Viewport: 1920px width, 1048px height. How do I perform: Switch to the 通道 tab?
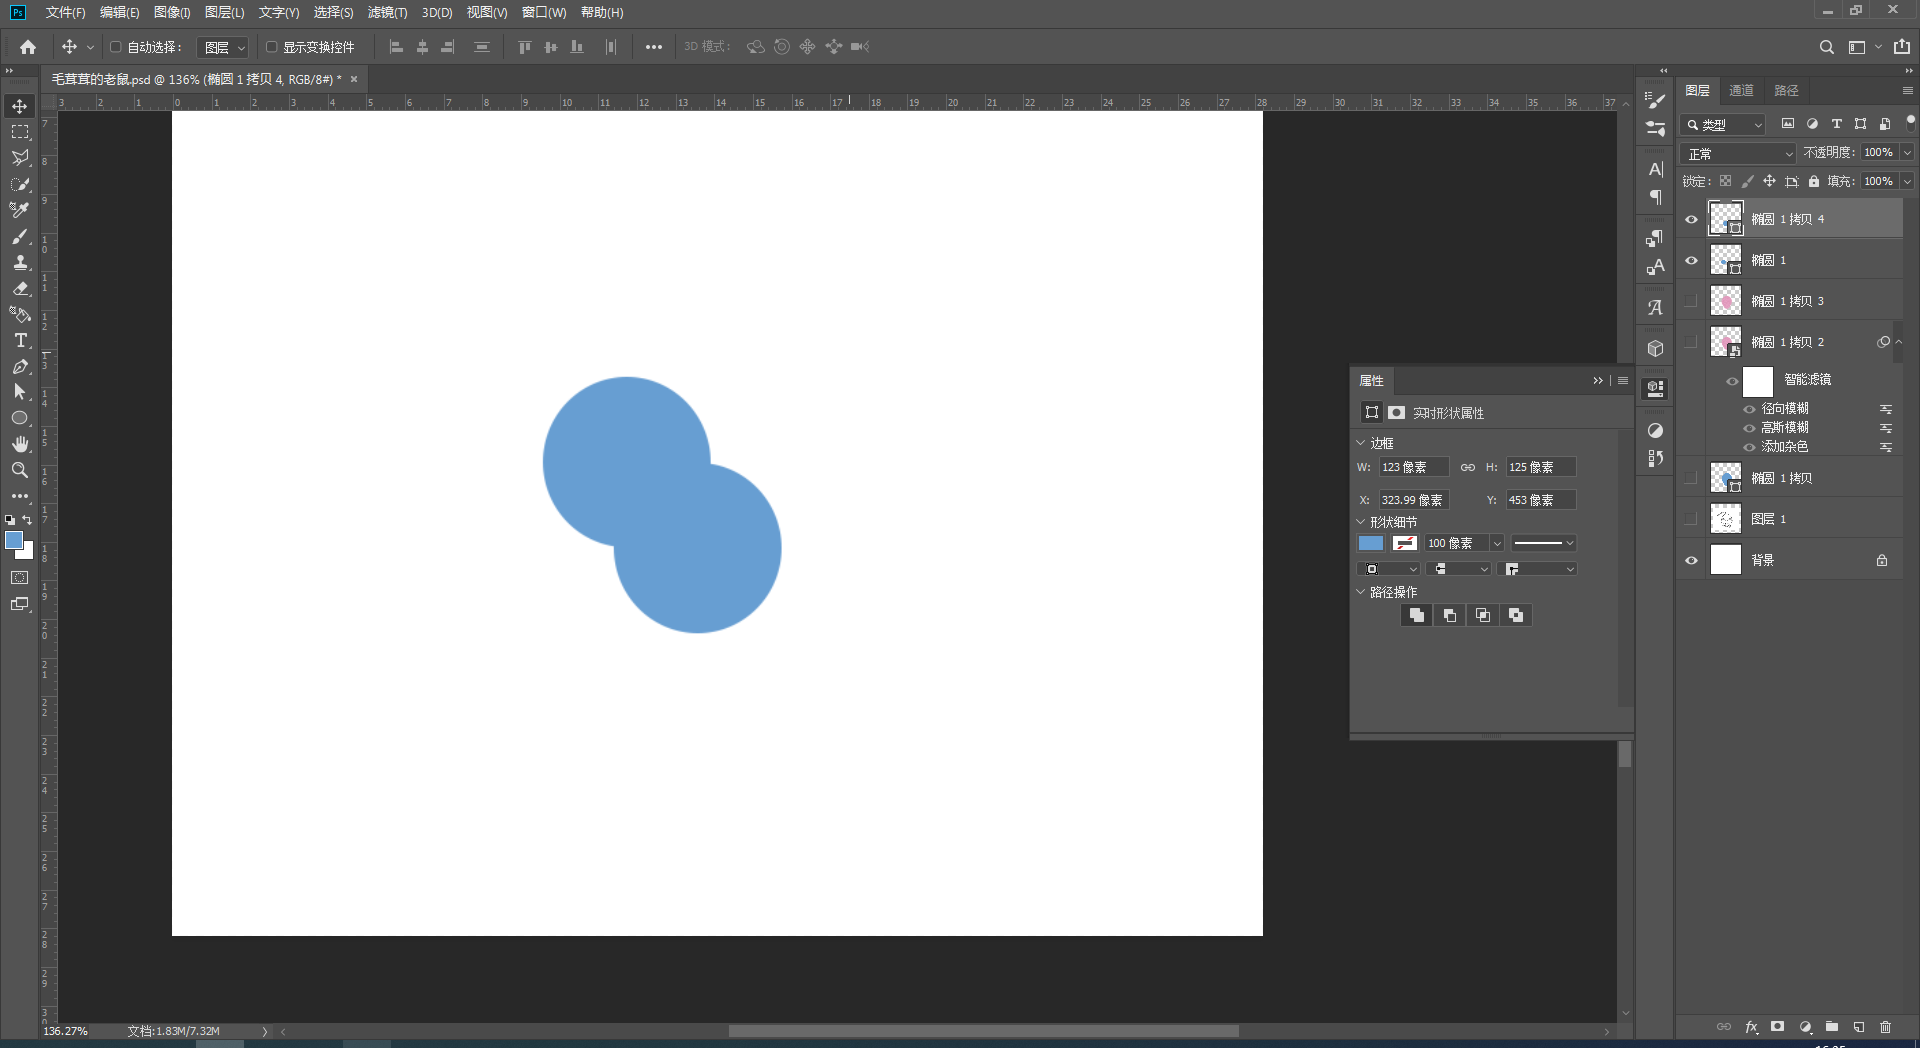pos(1742,90)
